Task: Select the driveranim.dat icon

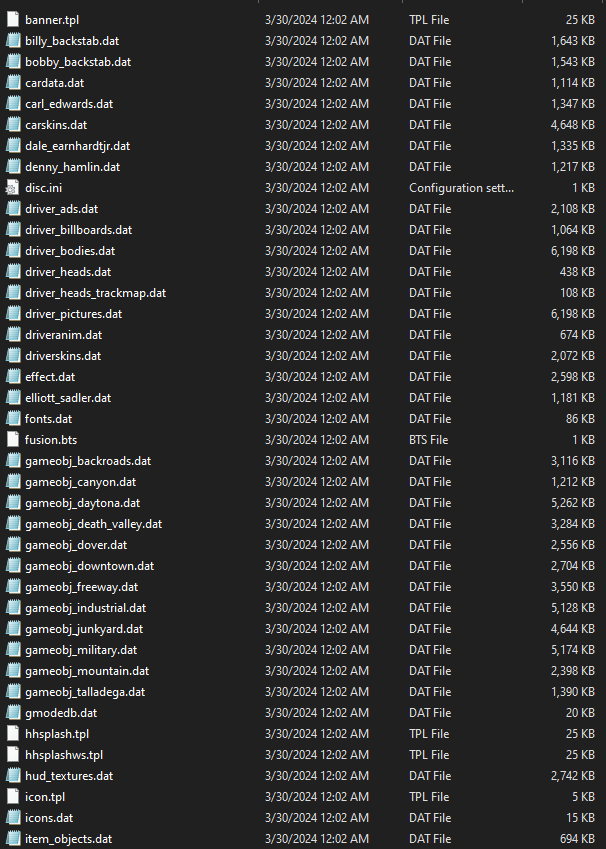Action: point(13,335)
